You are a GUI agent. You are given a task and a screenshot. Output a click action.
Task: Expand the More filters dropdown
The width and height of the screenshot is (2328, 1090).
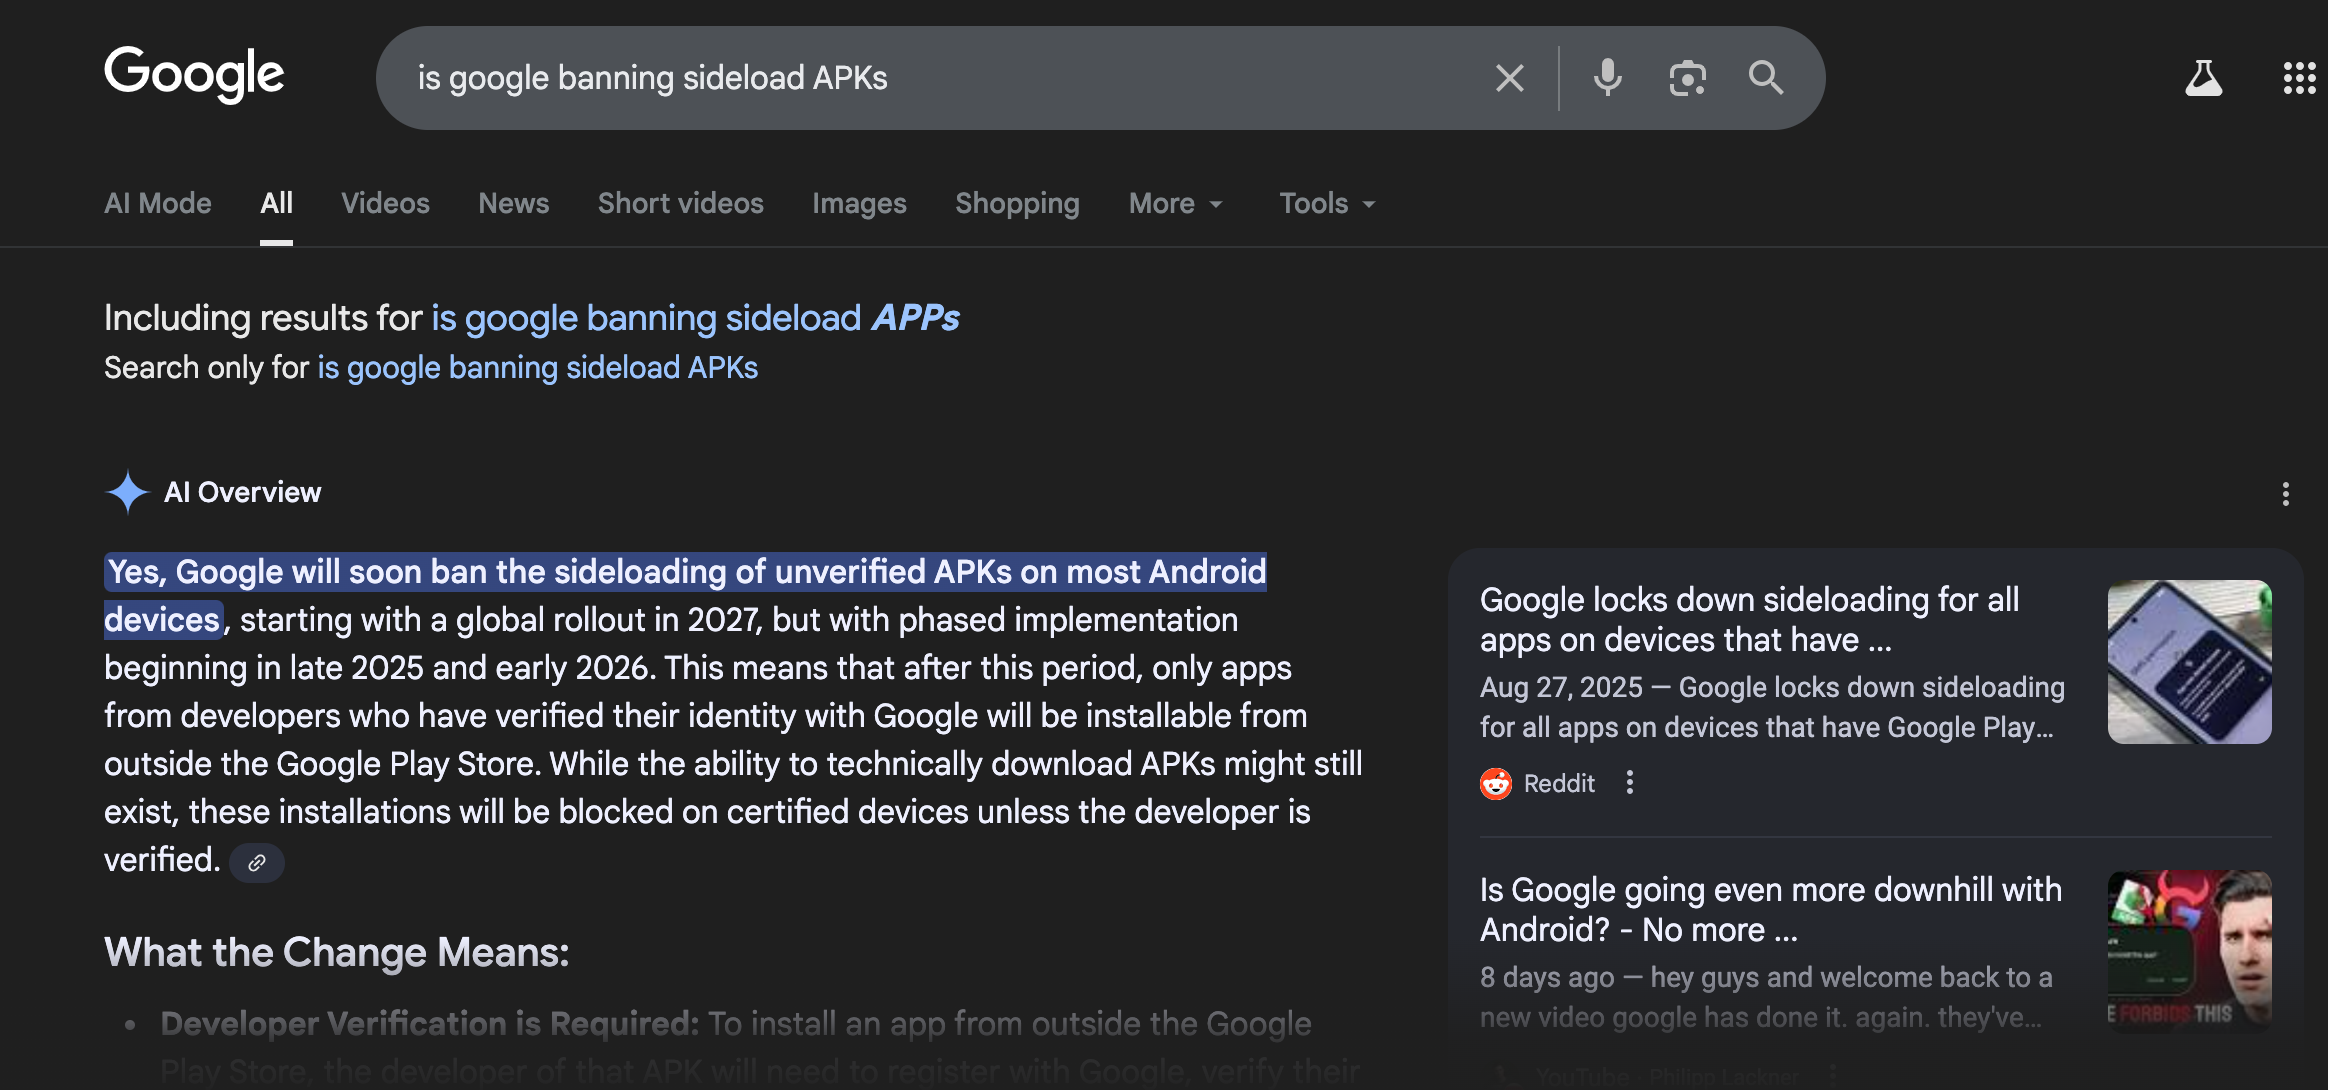coord(1176,204)
